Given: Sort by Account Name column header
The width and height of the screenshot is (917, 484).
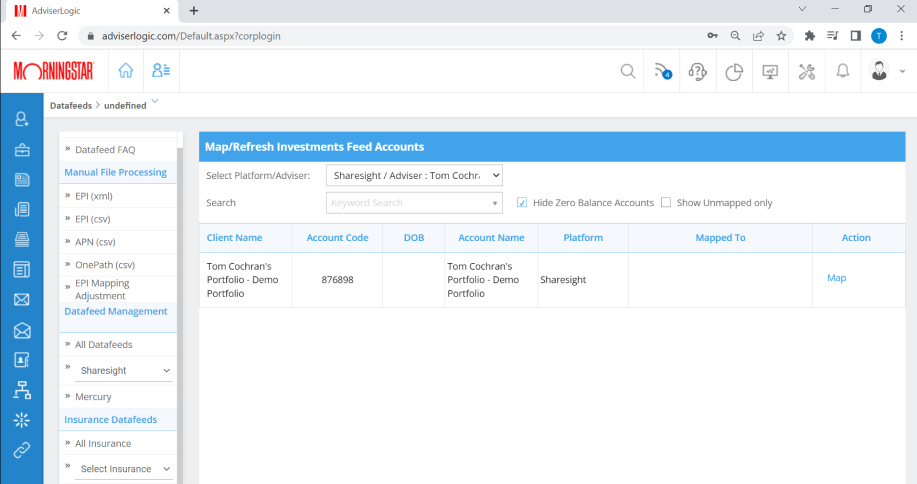Looking at the screenshot, I should pyautogui.click(x=491, y=237).
